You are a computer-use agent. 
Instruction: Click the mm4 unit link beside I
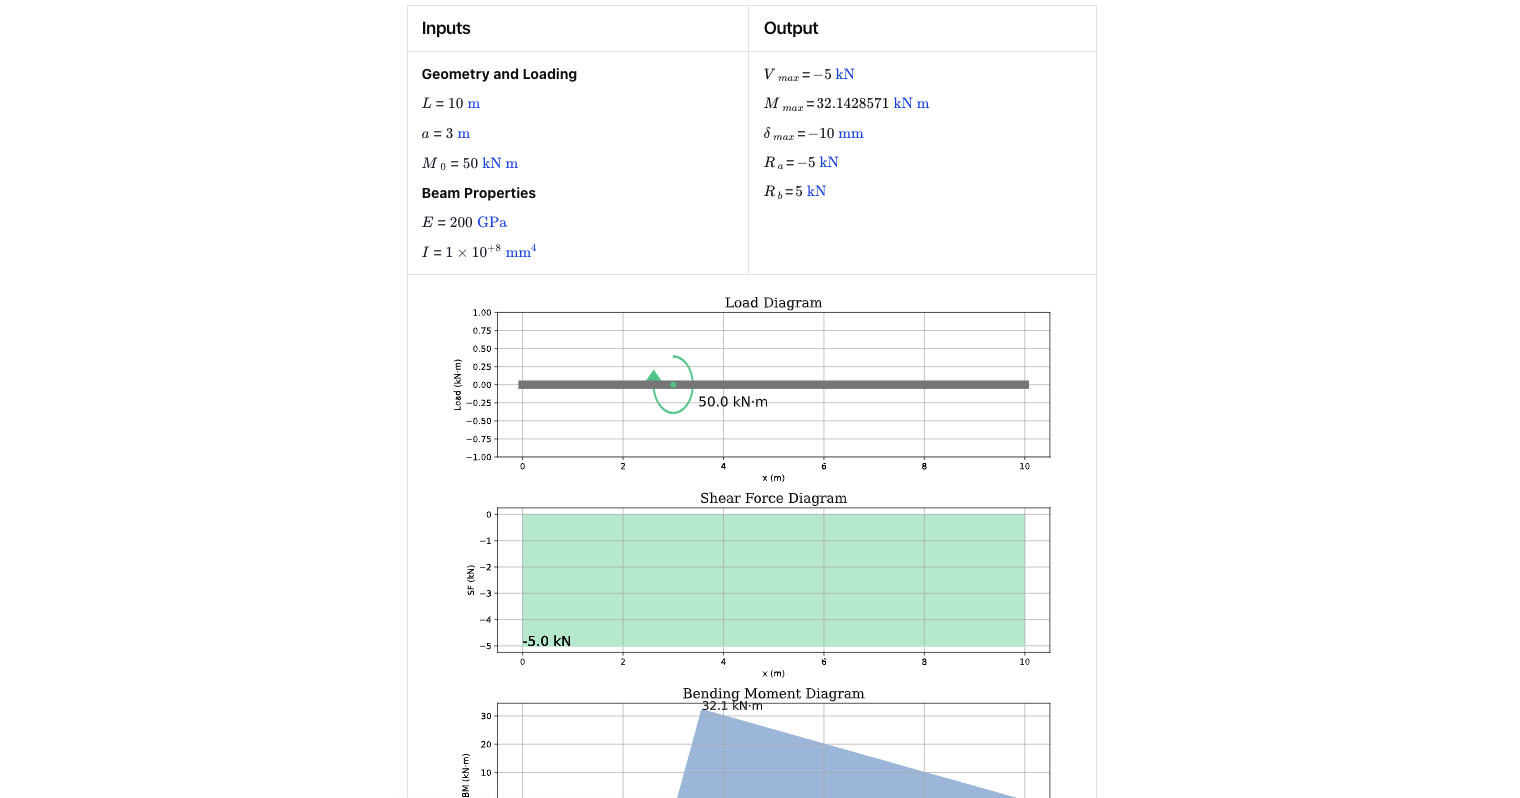pyautogui.click(x=521, y=251)
